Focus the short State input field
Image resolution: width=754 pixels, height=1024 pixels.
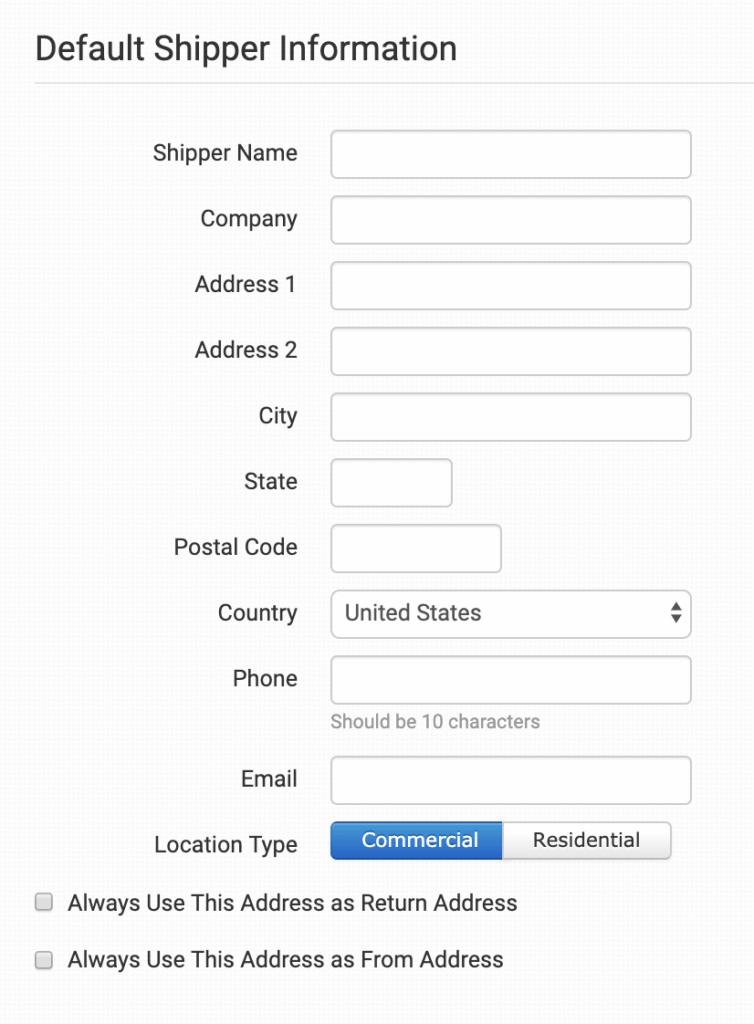coord(391,483)
